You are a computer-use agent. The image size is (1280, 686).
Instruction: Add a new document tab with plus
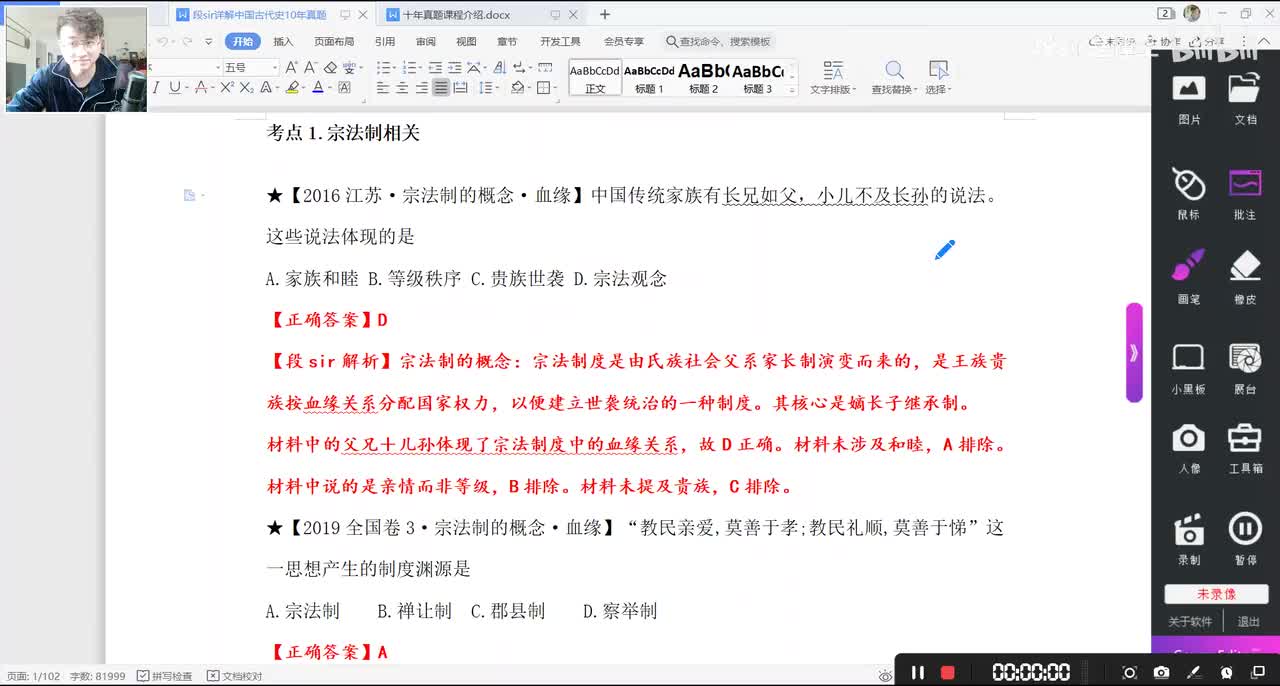(604, 14)
